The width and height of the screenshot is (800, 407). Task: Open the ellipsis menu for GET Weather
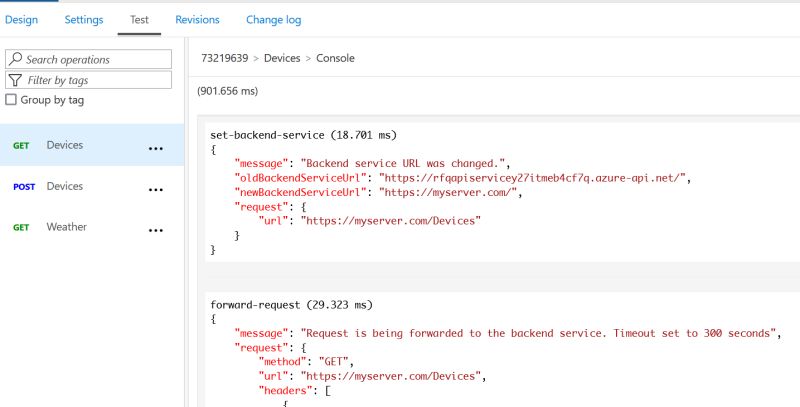(x=156, y=231)
